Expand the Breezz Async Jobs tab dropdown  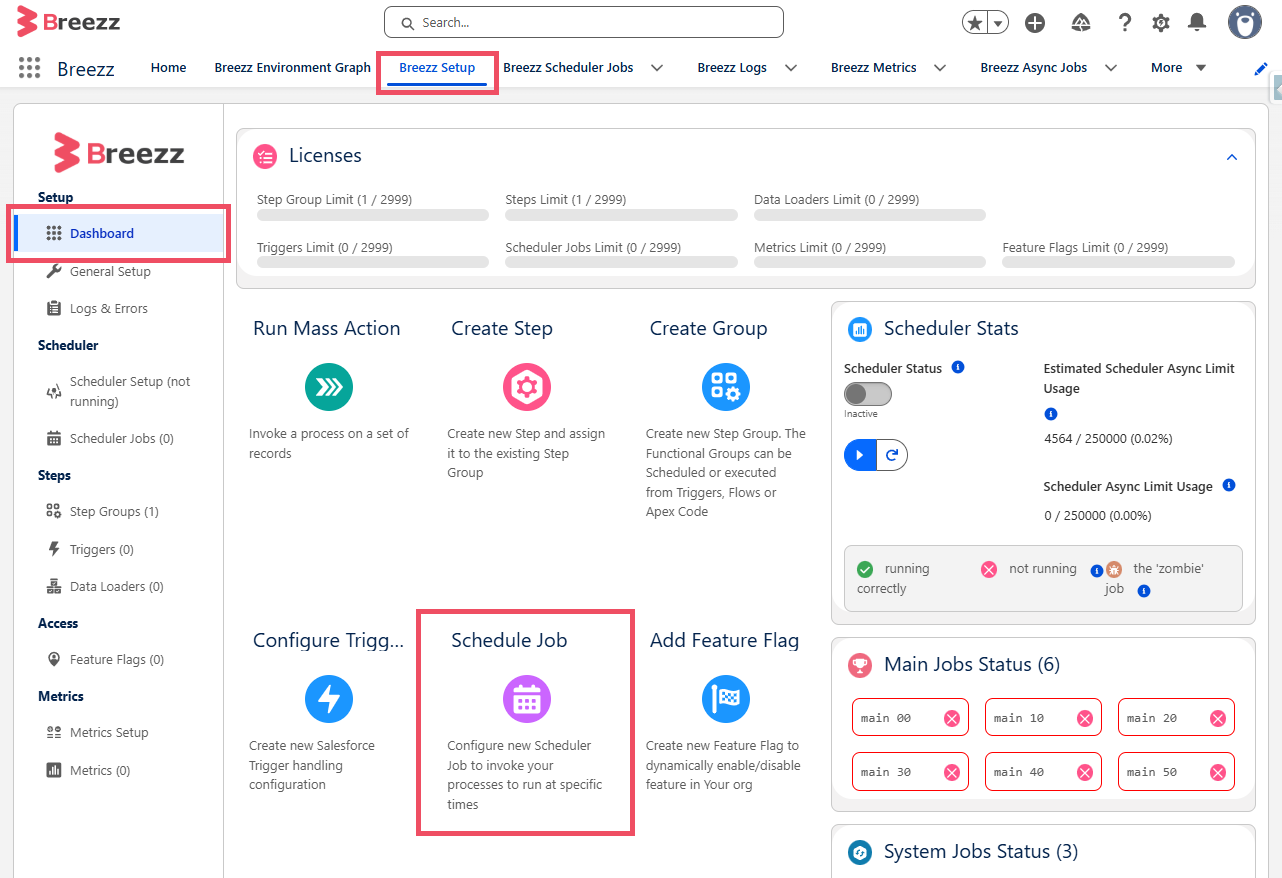1110,68
